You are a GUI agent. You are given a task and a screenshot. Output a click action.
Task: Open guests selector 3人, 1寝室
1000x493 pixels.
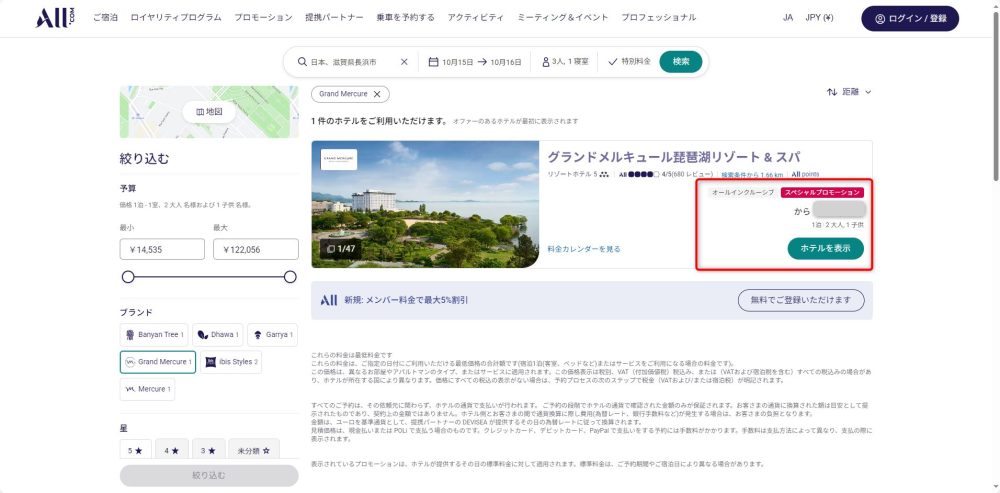(x=565, y=62)
